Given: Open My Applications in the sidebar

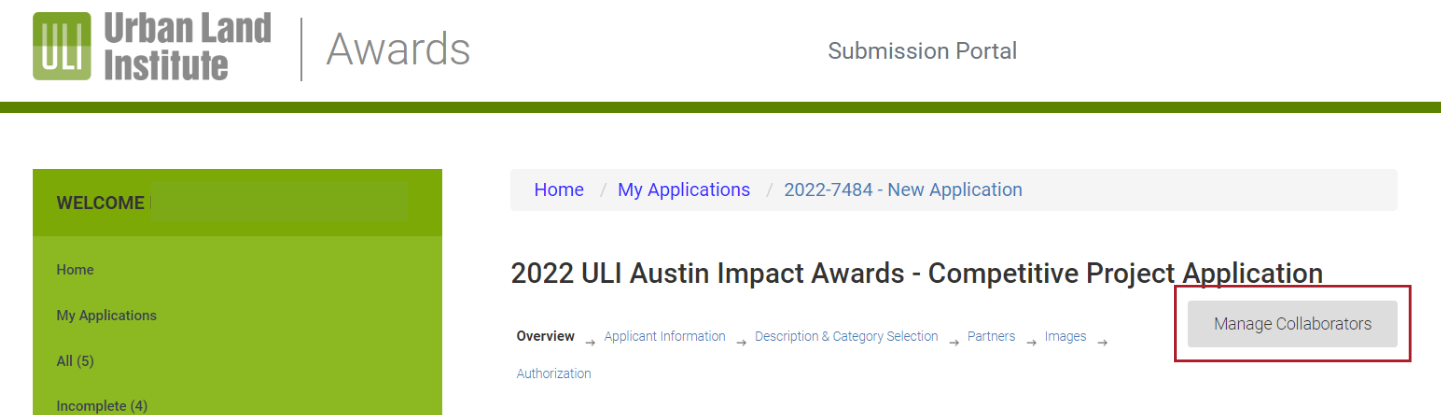Looking at the screenshot, I should (x=106, y=315).
